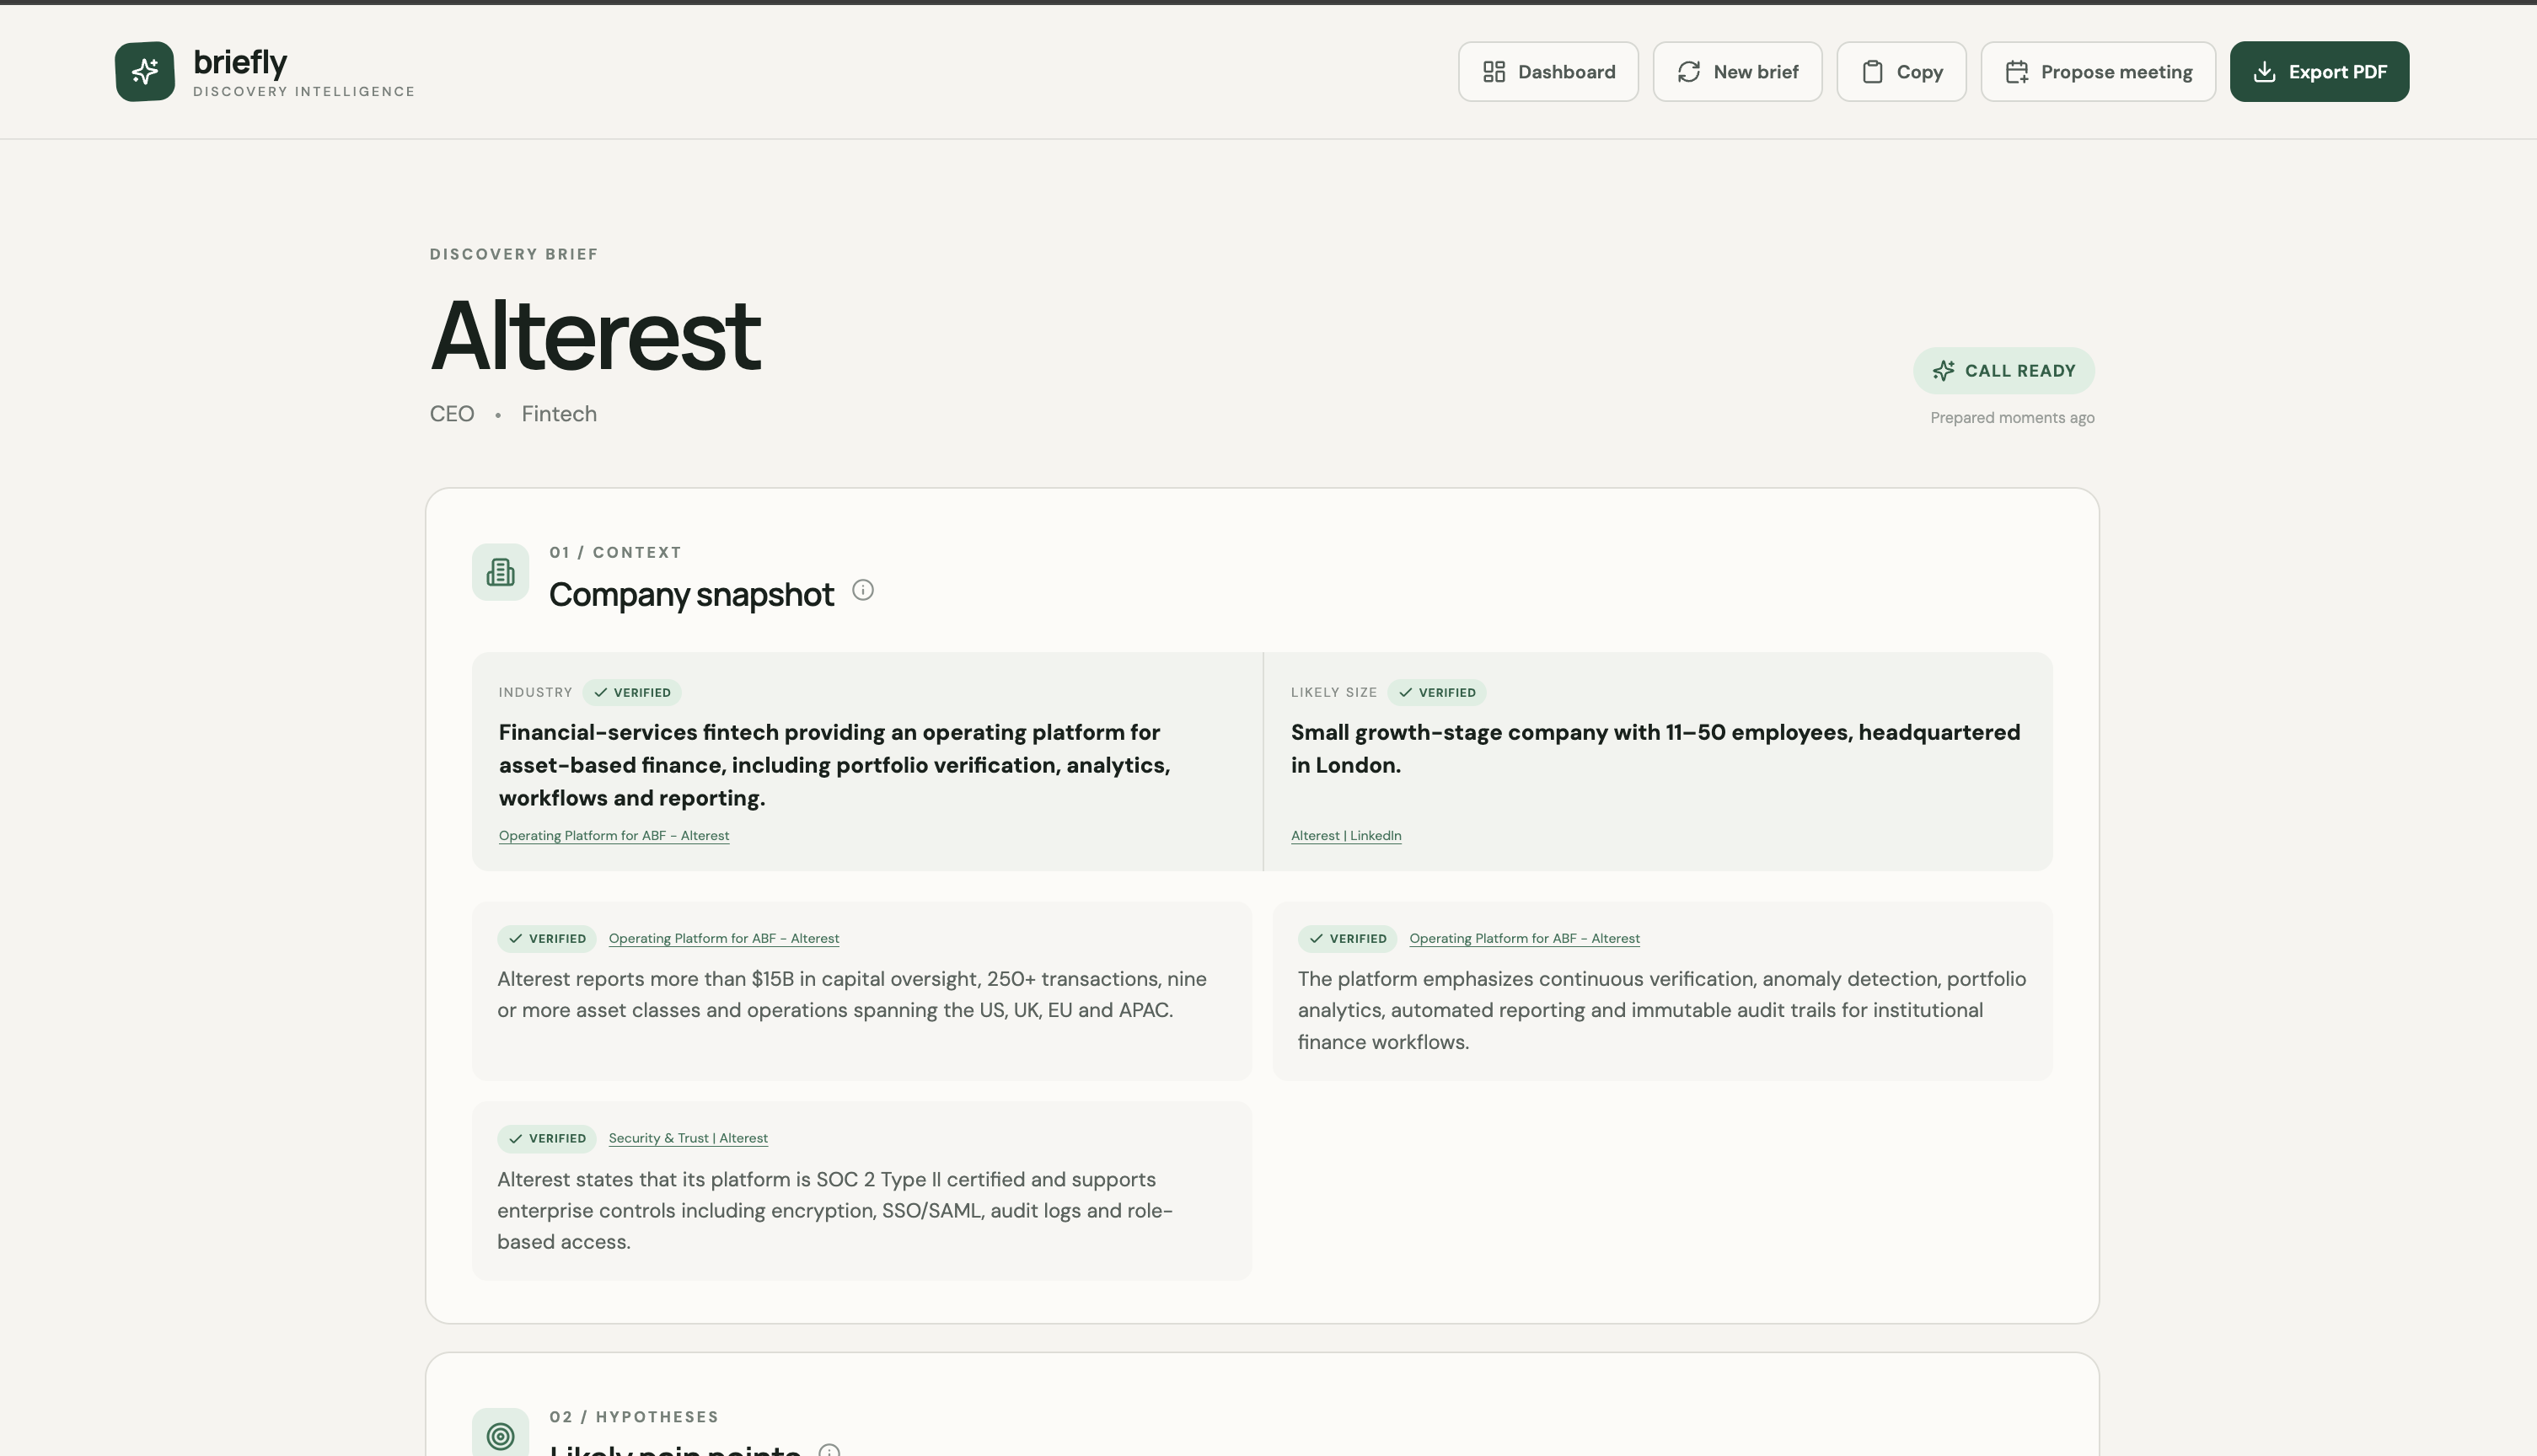2537x1456 pixels.
Task: Click the briefly brand name text
Action: tap(240, 62)
